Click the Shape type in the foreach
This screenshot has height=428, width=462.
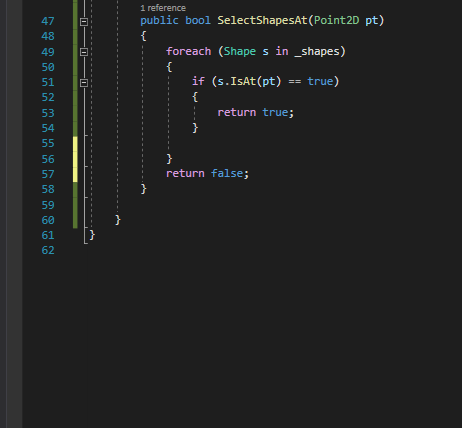(x=240, y=51)
